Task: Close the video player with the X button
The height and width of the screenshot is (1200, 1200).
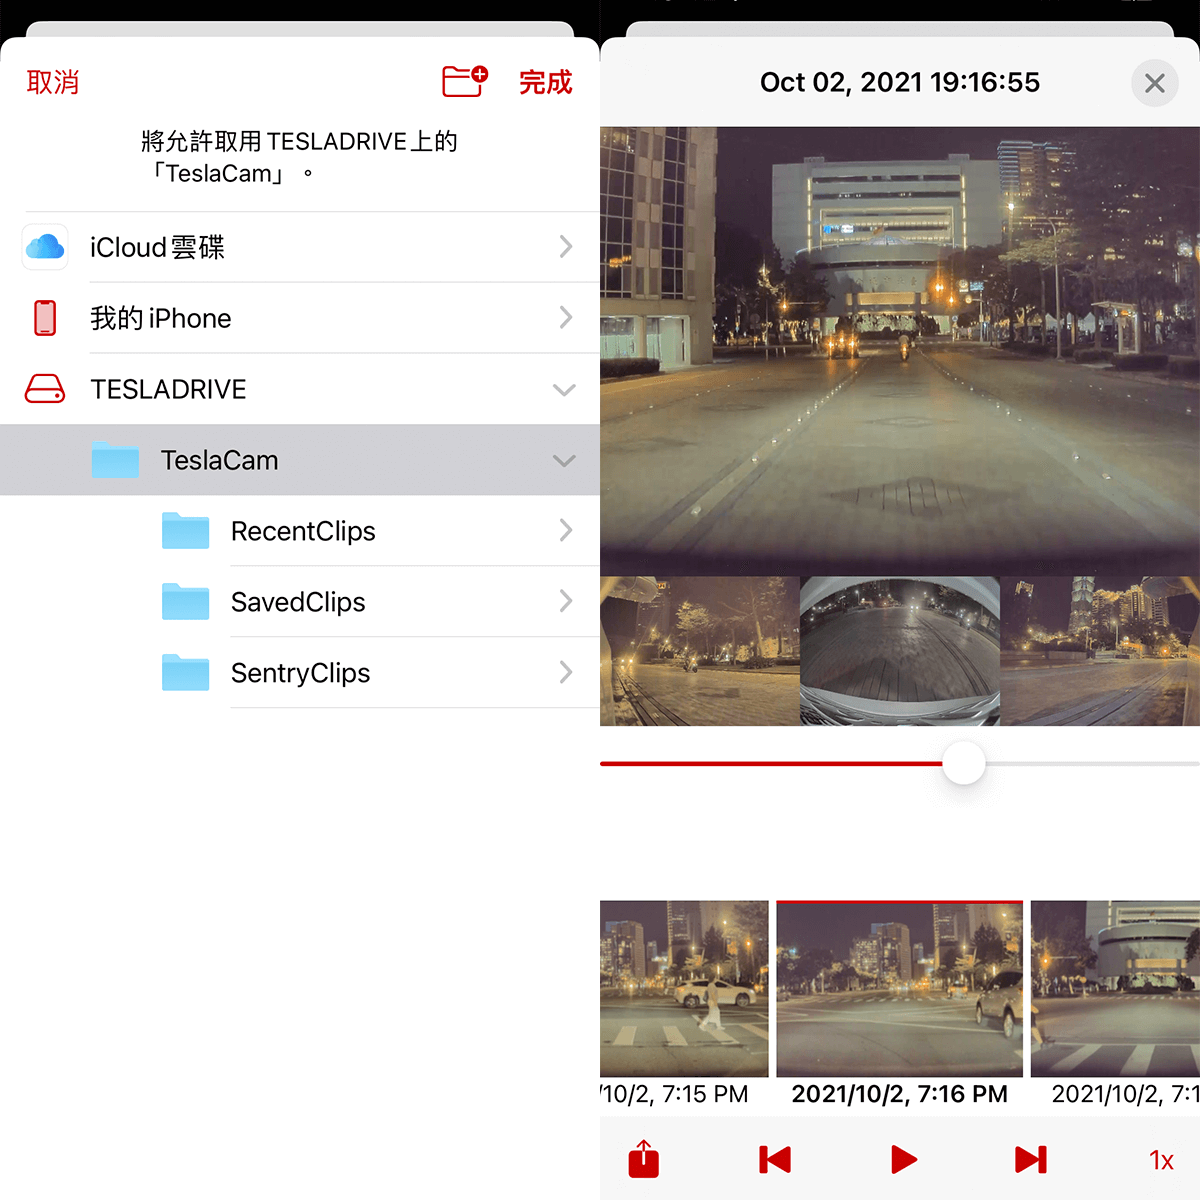Action: pyautogui.click(x=1155, y=83)
